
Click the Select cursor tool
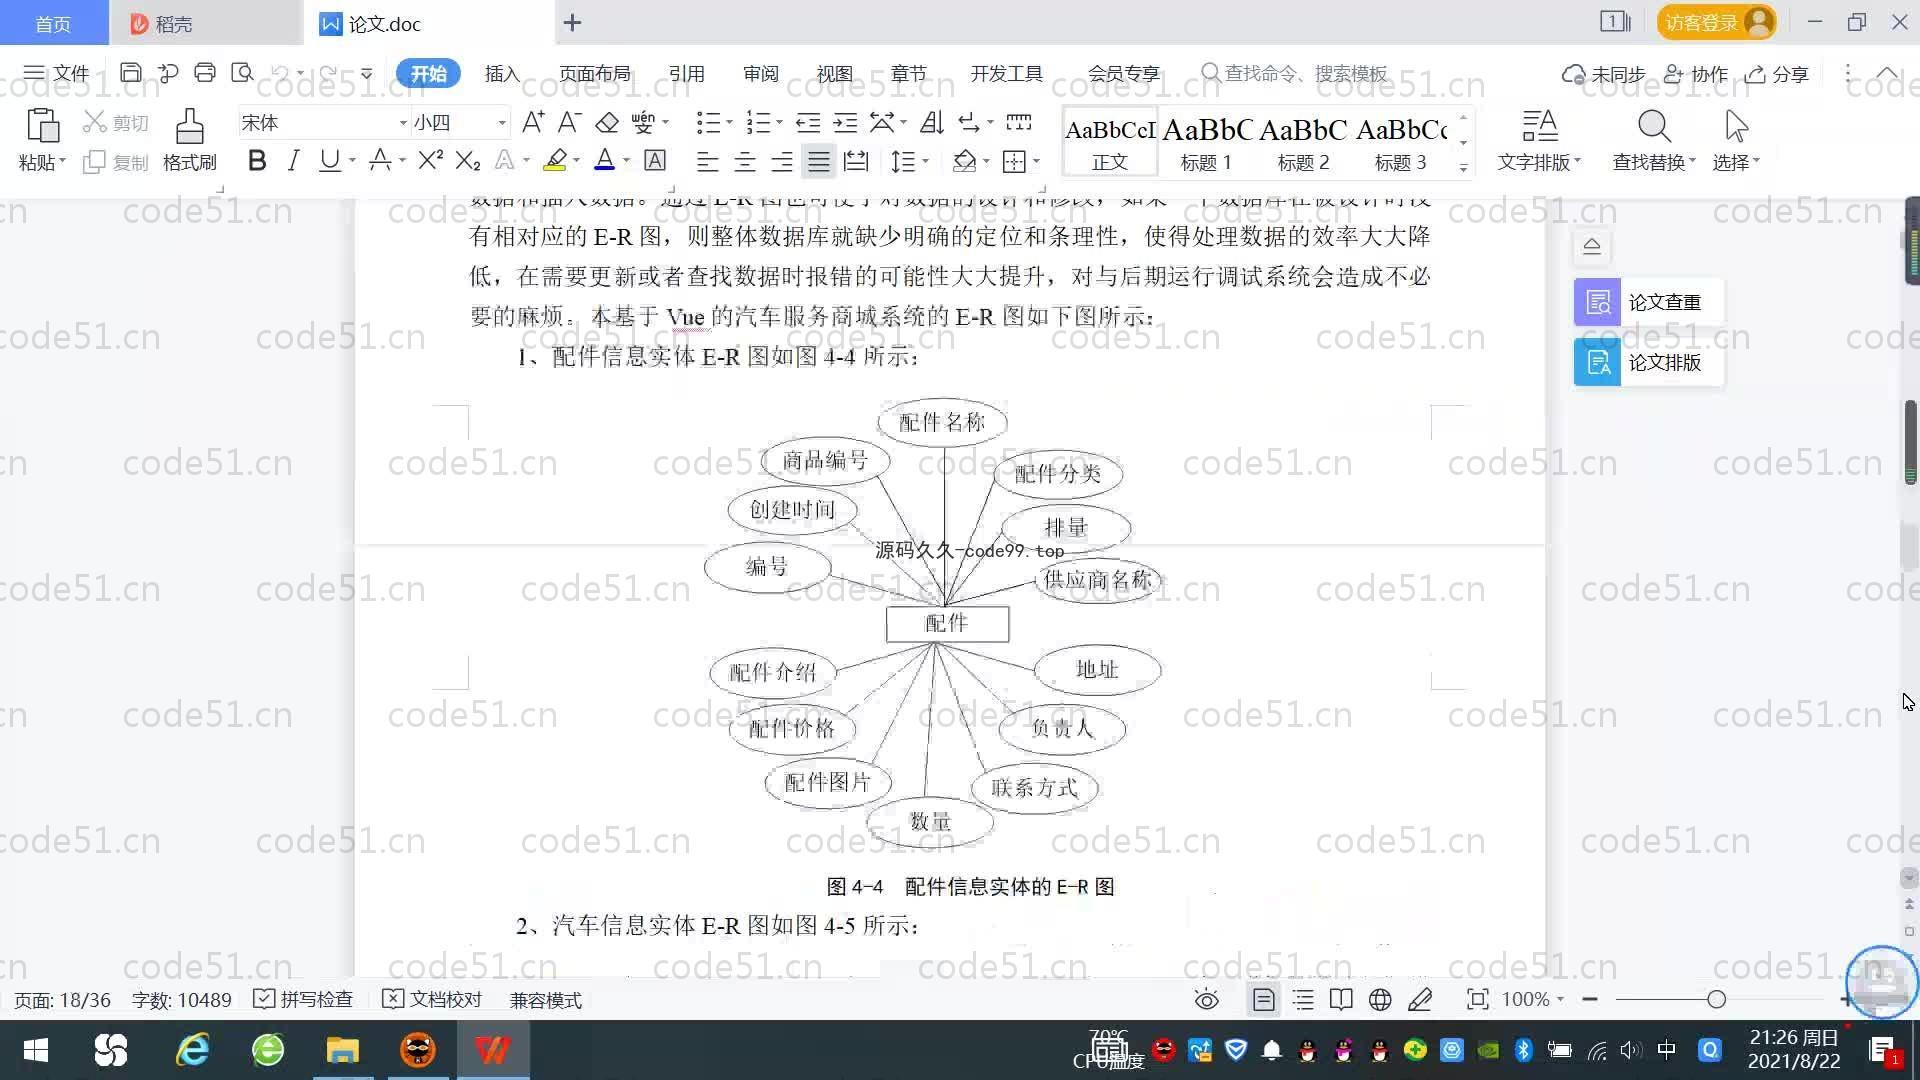[1736, 140]
